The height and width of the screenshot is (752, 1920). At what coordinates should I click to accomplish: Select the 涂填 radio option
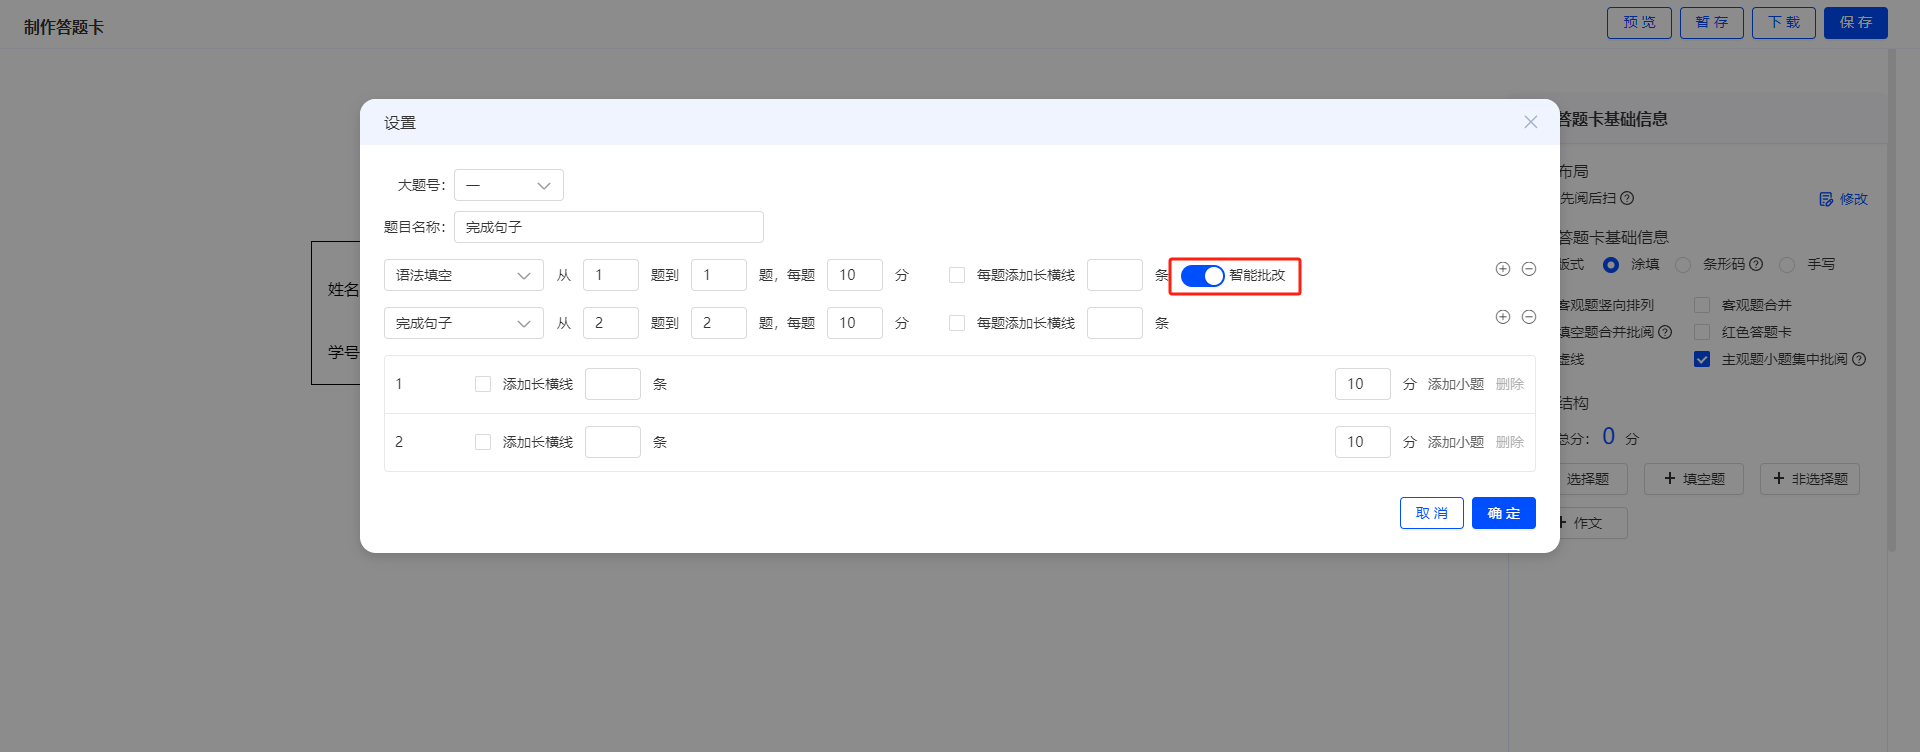[1611, 265]
